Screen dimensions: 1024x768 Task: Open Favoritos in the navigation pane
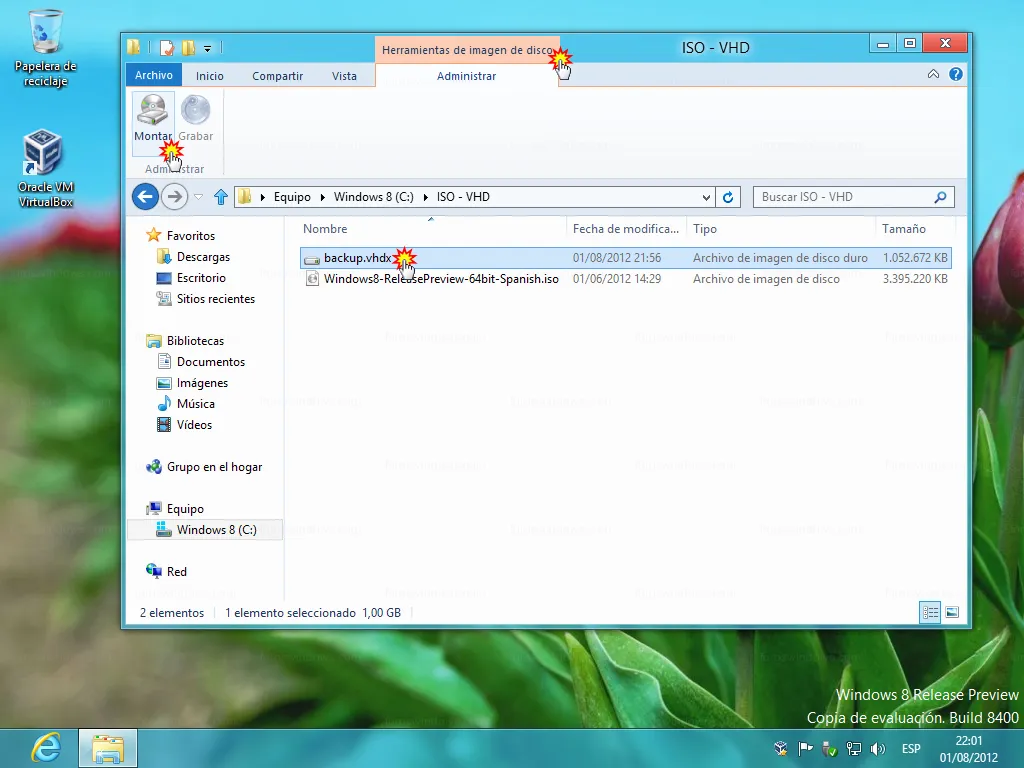(x=191, y=236)
